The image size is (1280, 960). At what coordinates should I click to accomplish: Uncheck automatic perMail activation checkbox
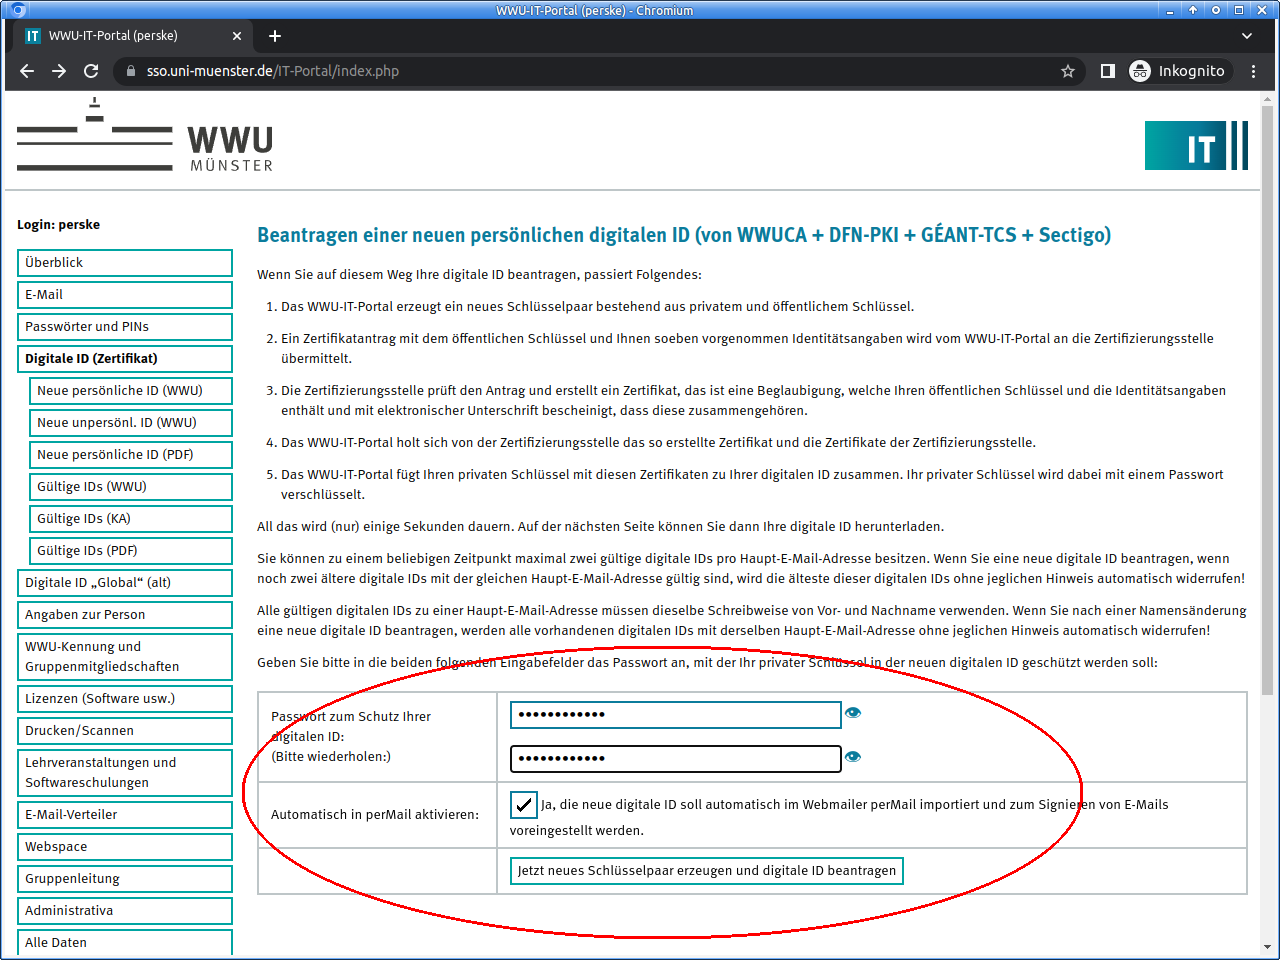coord(524,804)
